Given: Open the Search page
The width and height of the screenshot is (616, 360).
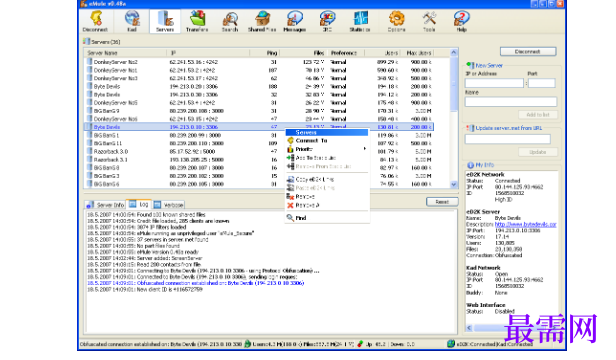Looking at the screenshot, I should [x=230, y=21].
